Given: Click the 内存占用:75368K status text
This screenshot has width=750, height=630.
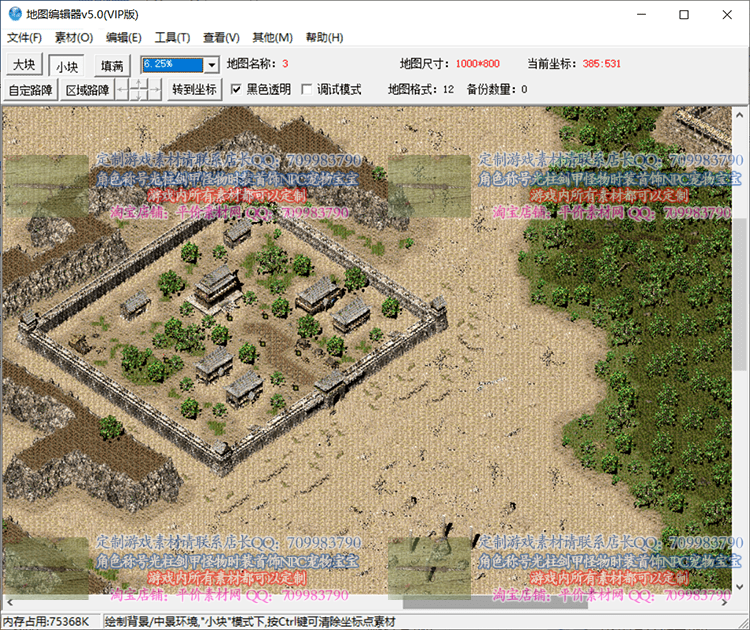Looking at the screenshot, I should coord(46,621).
